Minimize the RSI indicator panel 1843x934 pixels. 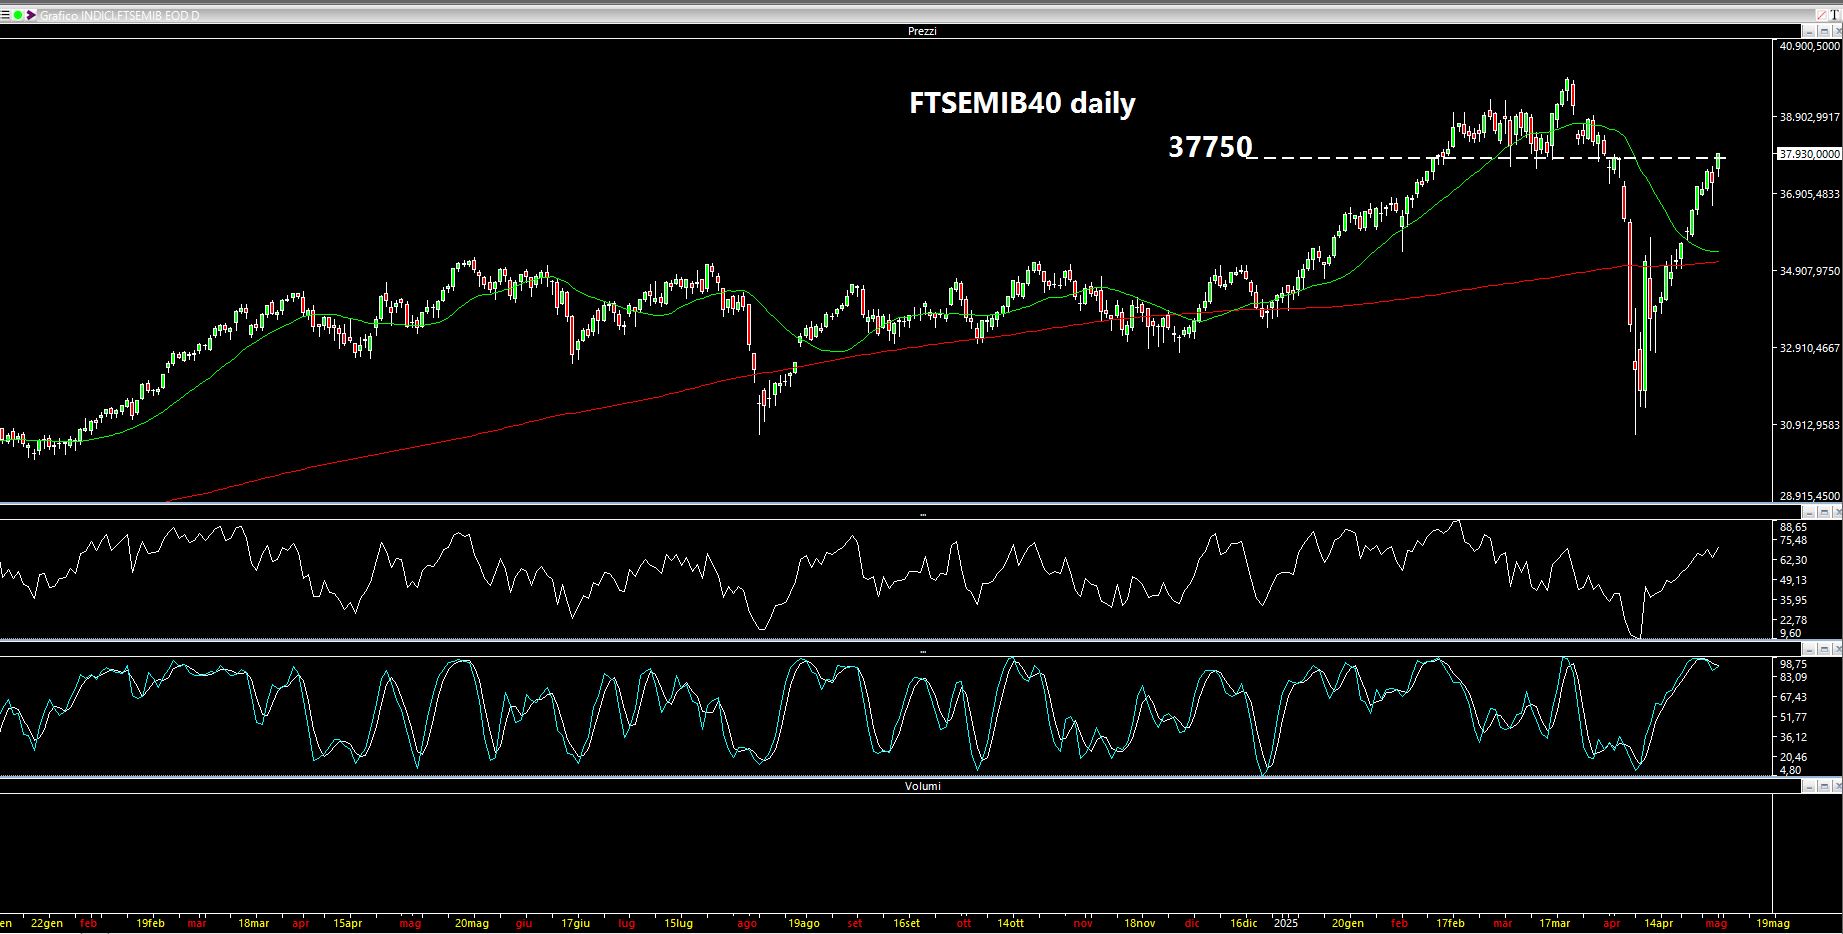coord(1809,513)
